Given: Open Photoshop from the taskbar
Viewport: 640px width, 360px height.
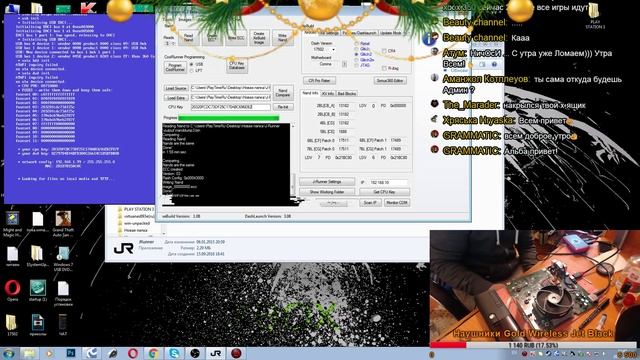Looking at the screenshot, I should pyautogui.click(x=71, y=353).
